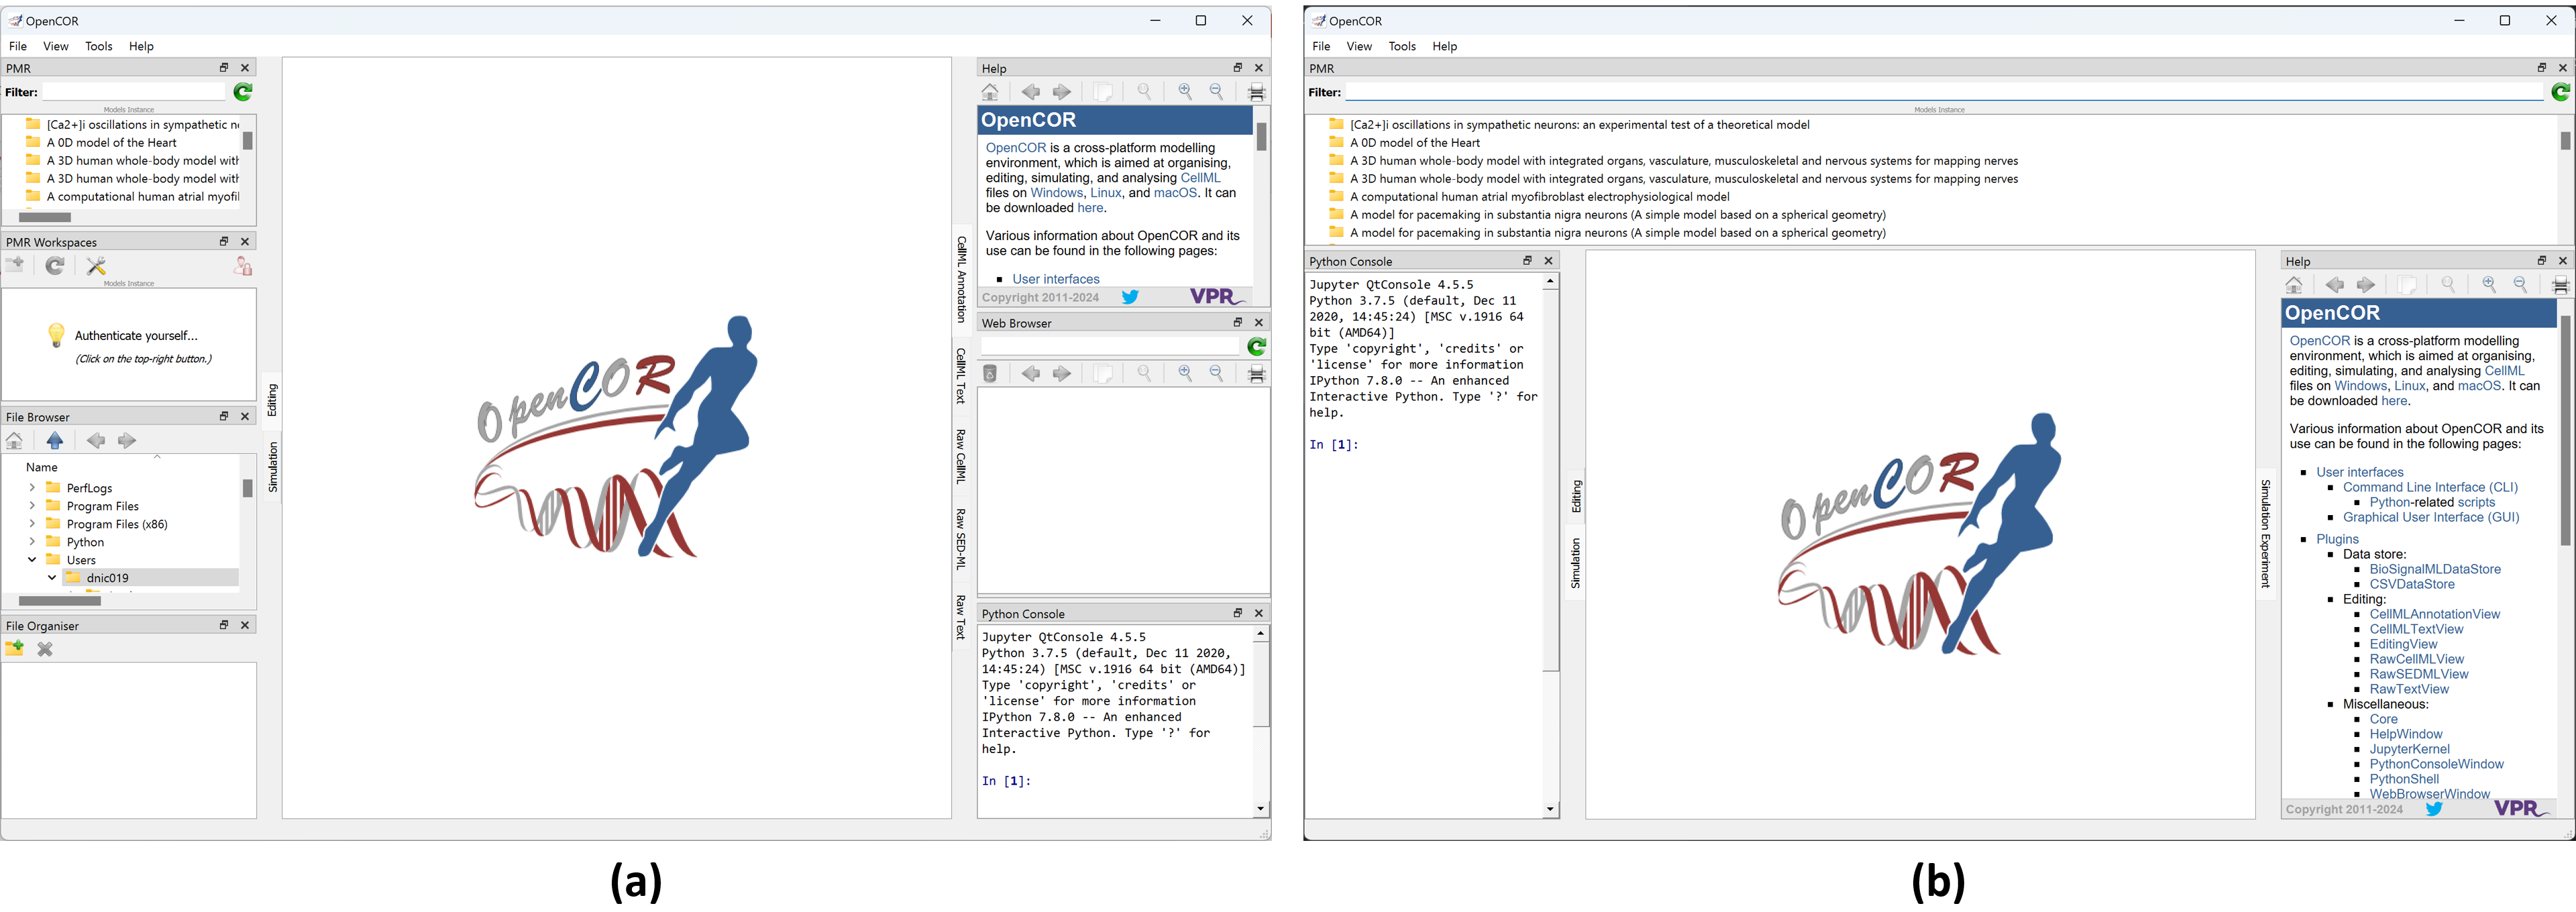Close the Python Console panel in window (b)

pyautogui.click(x=1549, y=261)
